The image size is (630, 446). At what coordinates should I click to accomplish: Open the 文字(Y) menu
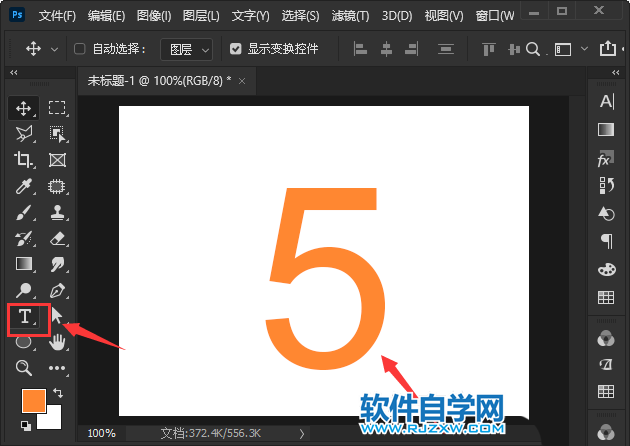(250, 16)
